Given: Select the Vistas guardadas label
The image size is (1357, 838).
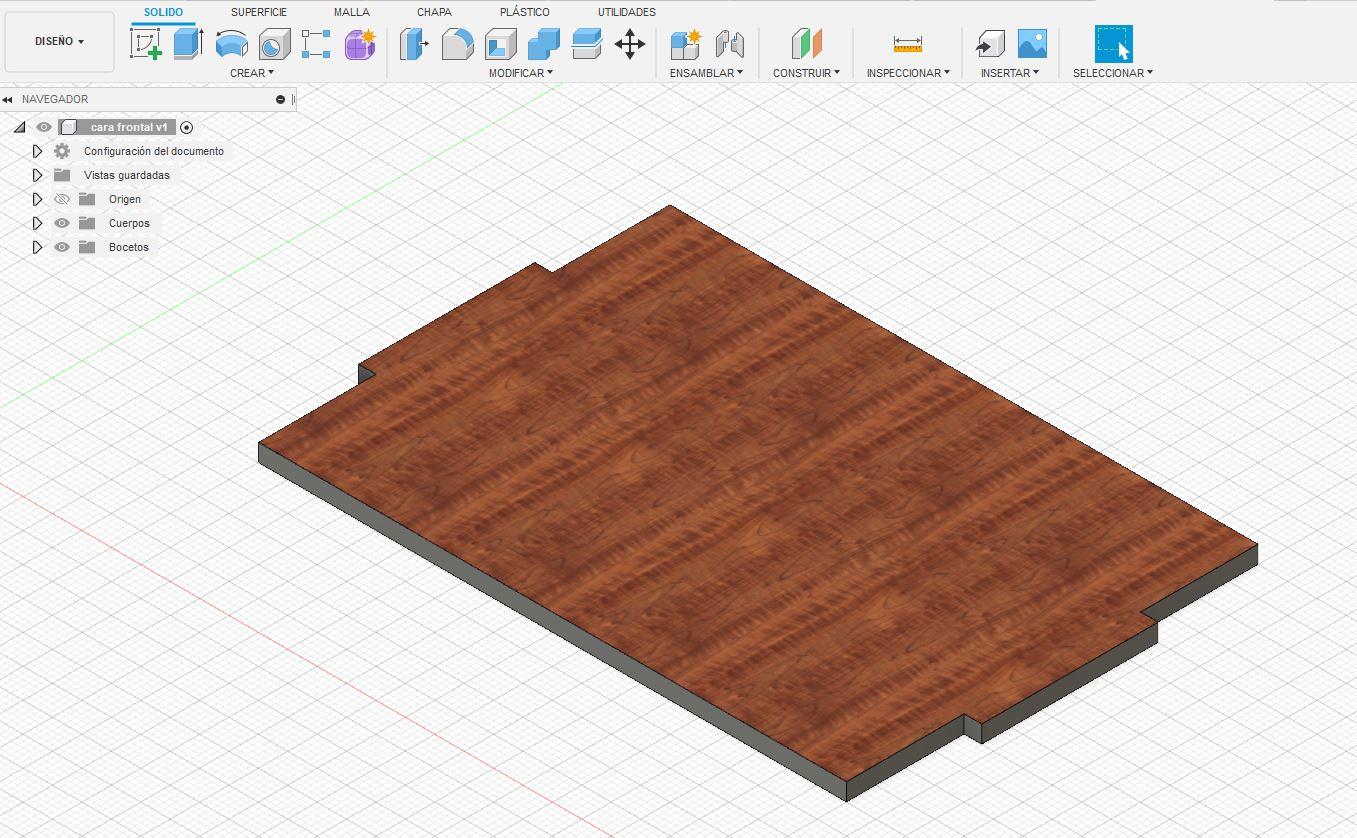Looking at the screenshot, I should pyautogui.click(x=127, y=175).
